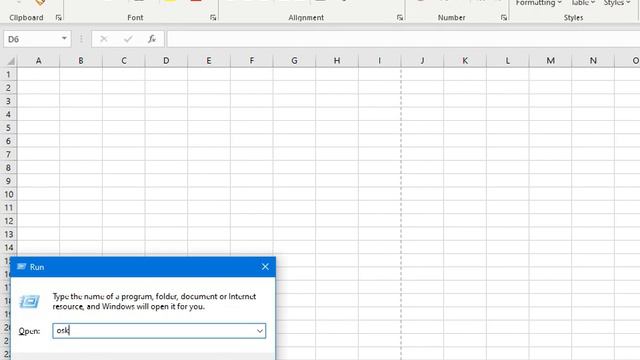Select column K header
The height and width of the screenshot is (360, 640).
465,61
